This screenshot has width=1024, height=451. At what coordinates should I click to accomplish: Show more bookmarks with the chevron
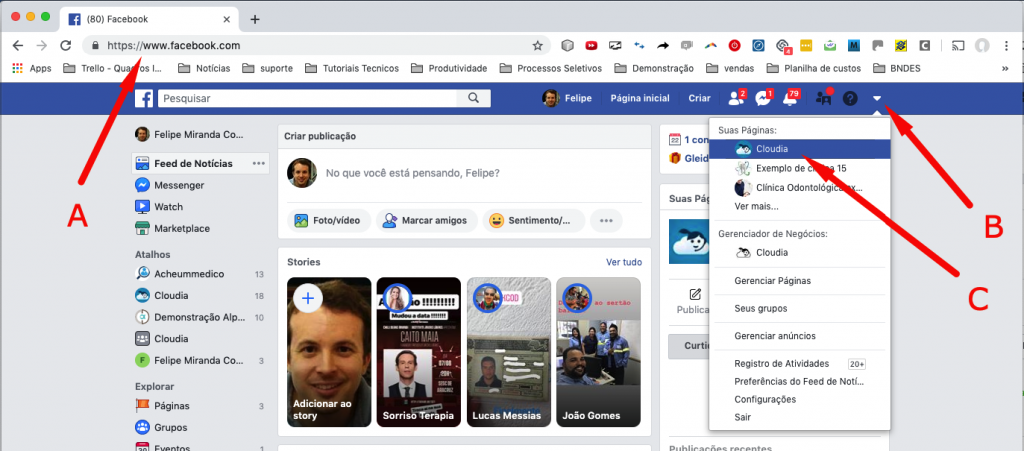[x=1004, y=68]
